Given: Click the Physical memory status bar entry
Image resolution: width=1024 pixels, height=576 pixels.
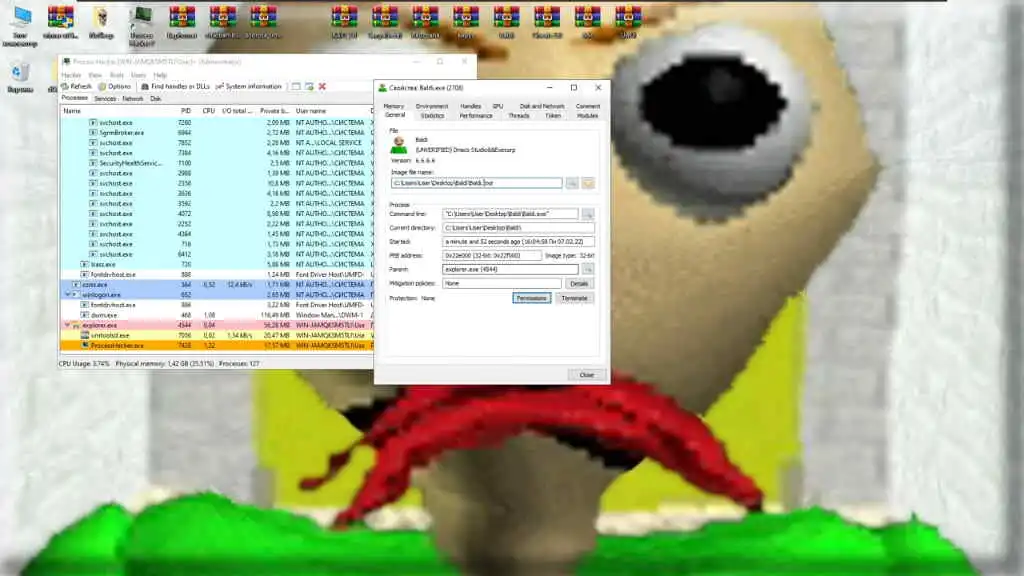Looking at the screenshot, I should (165, 364).
